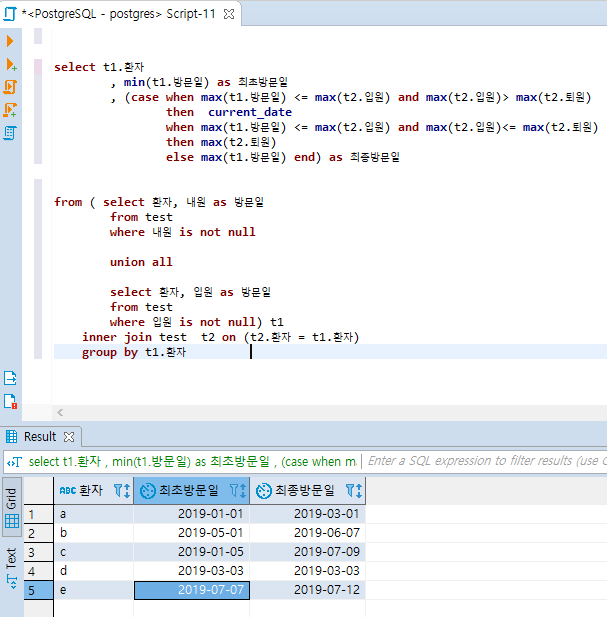Click the SQL query icon in result bar
Viewport: 607px width, 617px height.
[15, 462]
